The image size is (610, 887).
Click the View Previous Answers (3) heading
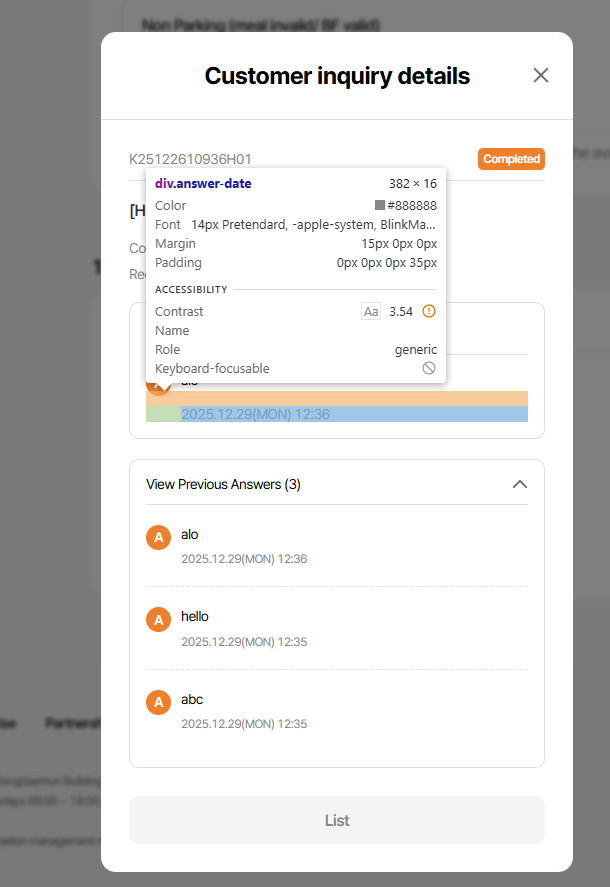(x=223, y=484)
